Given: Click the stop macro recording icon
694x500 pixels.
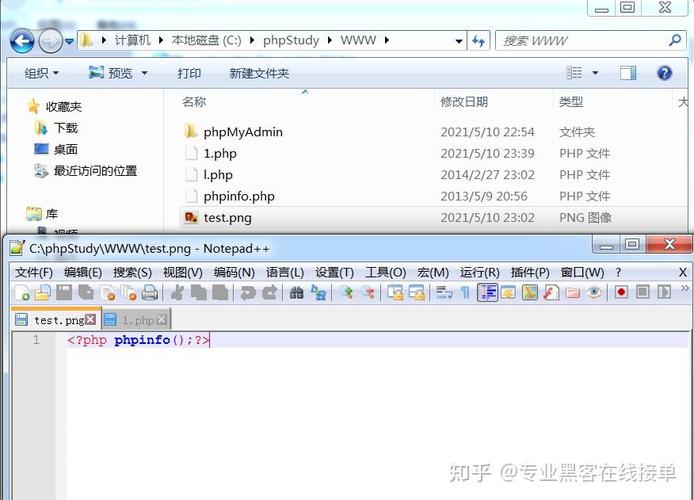Looking at the screenshot, I should click(x=643, y=293).
